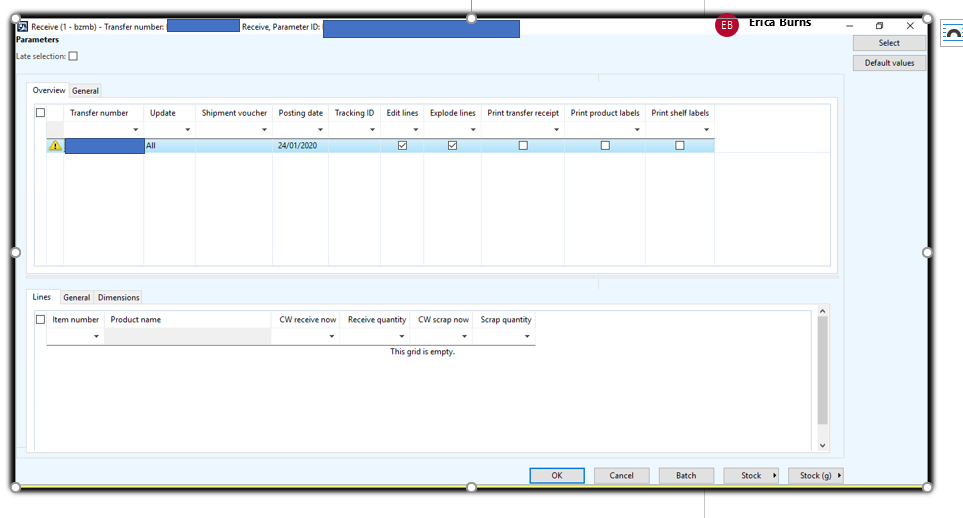Open the Item number filter dropdown

click(97, 337)
